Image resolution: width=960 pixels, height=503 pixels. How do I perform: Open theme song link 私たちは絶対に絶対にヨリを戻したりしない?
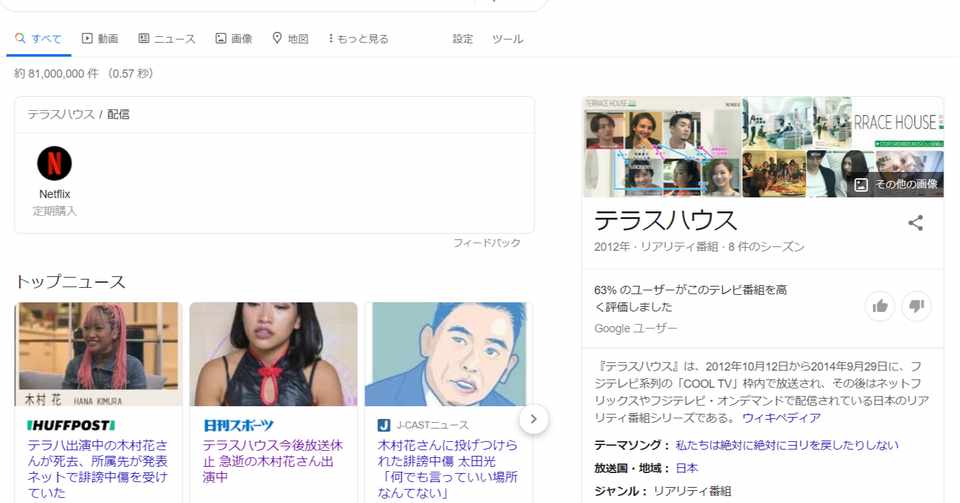(x=787, y=445)
